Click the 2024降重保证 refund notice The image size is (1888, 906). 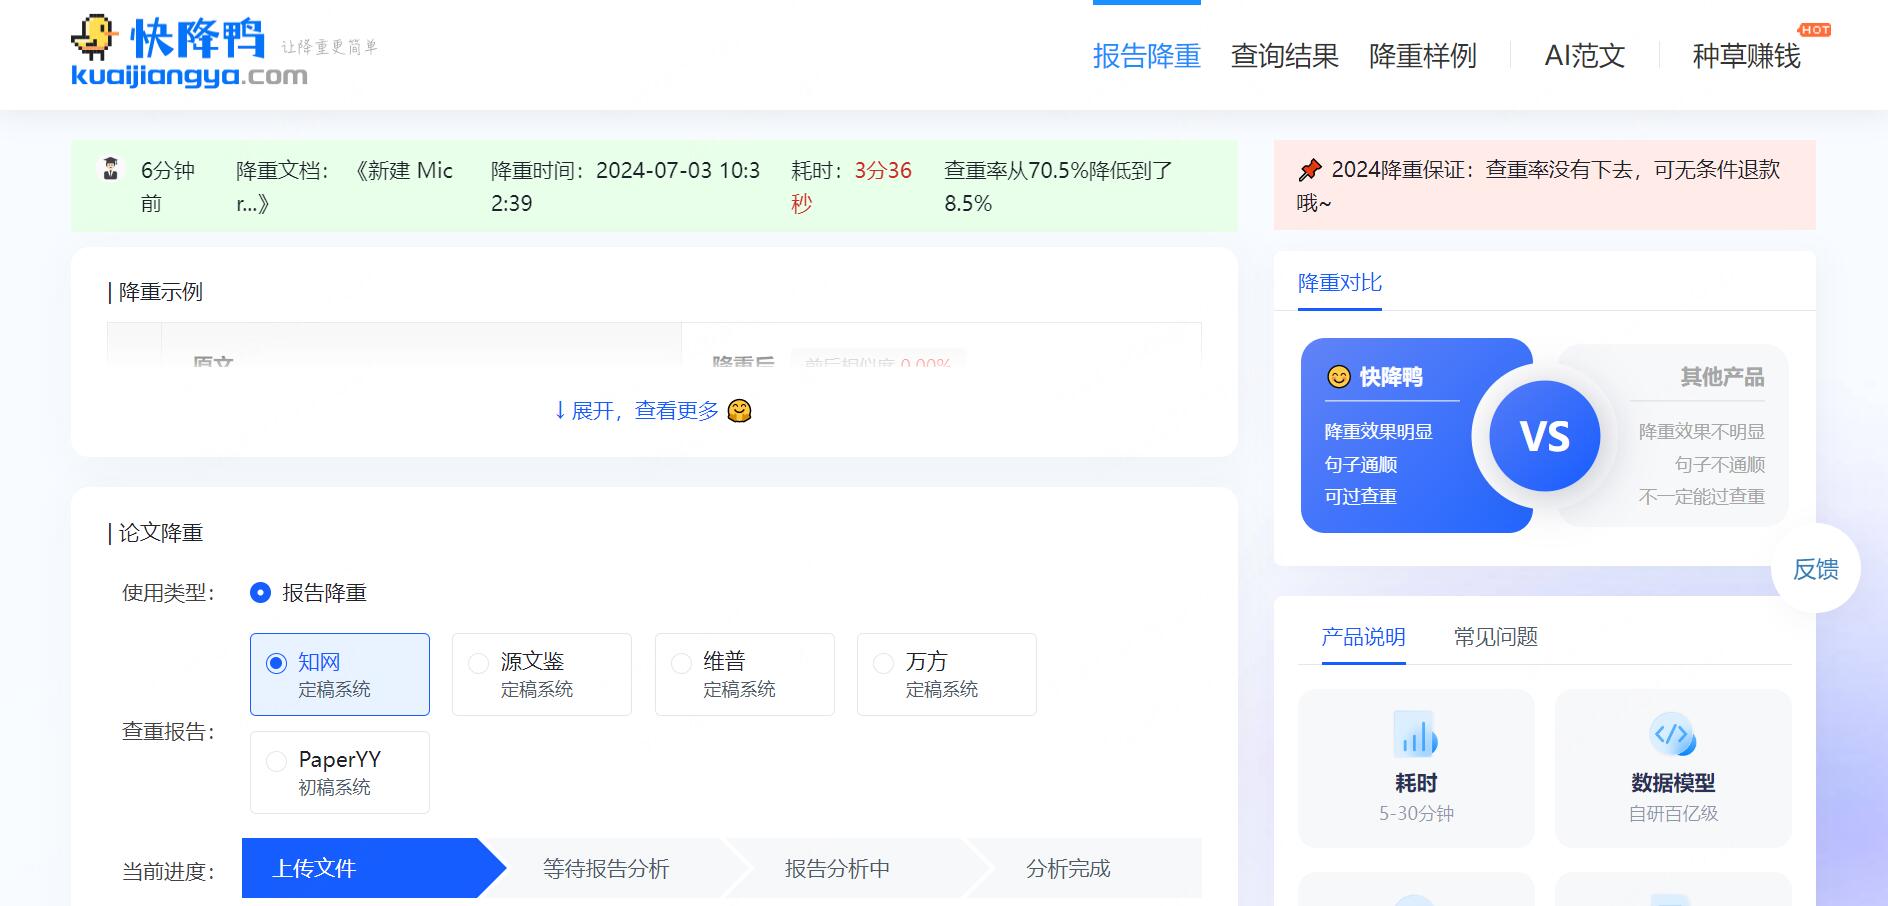tap(1545, 186)
